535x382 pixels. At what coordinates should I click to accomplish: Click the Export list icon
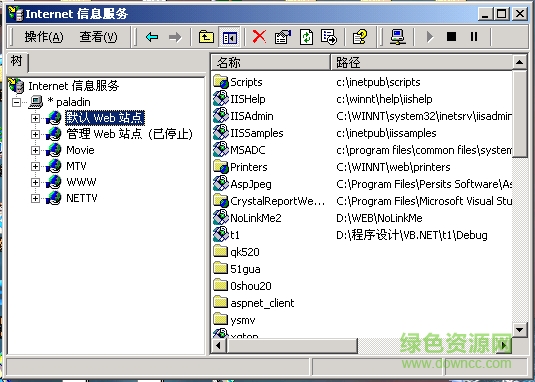tap(329, 37)
